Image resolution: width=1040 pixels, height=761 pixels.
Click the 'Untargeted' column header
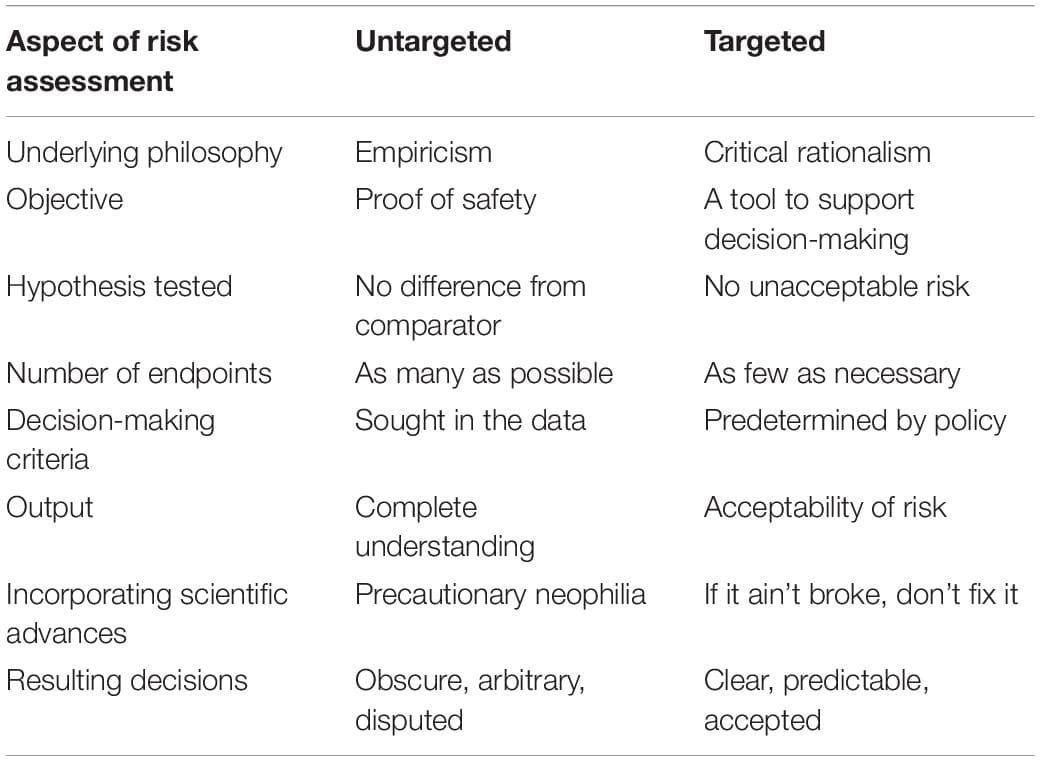pyautogui.click(x=433, y=42)
